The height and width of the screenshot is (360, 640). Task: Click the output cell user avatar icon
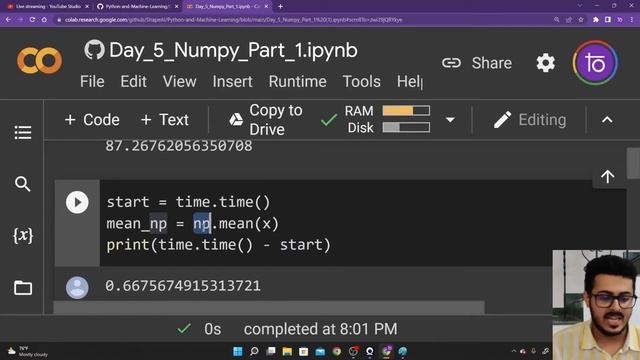(x=77, y=287)
